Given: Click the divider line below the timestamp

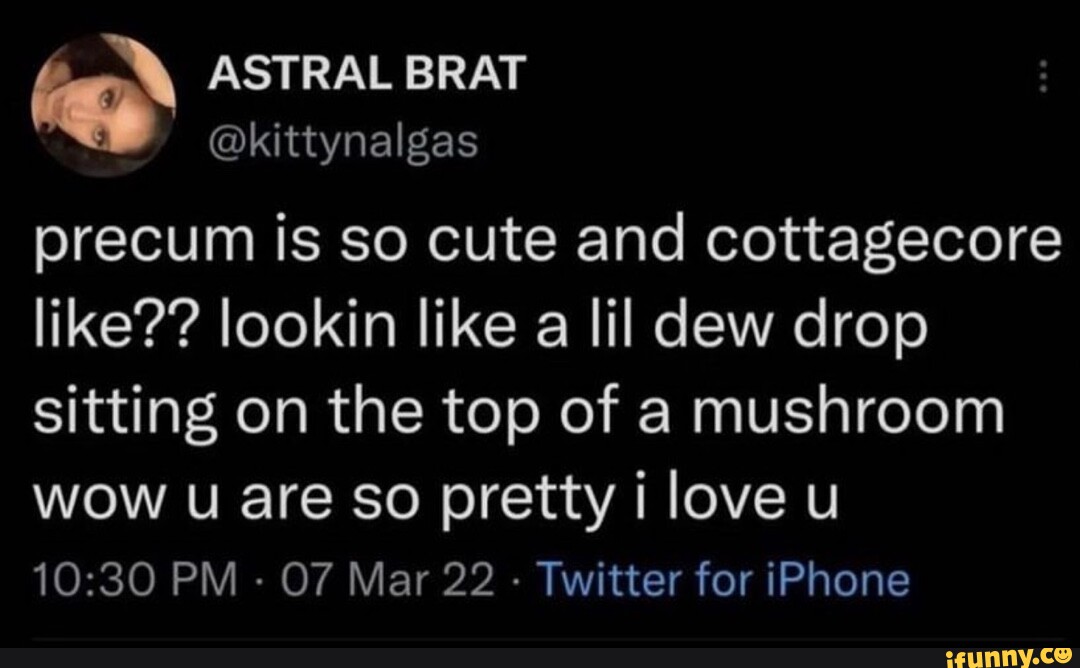Looking at the screenshot, I should point(540,637).
